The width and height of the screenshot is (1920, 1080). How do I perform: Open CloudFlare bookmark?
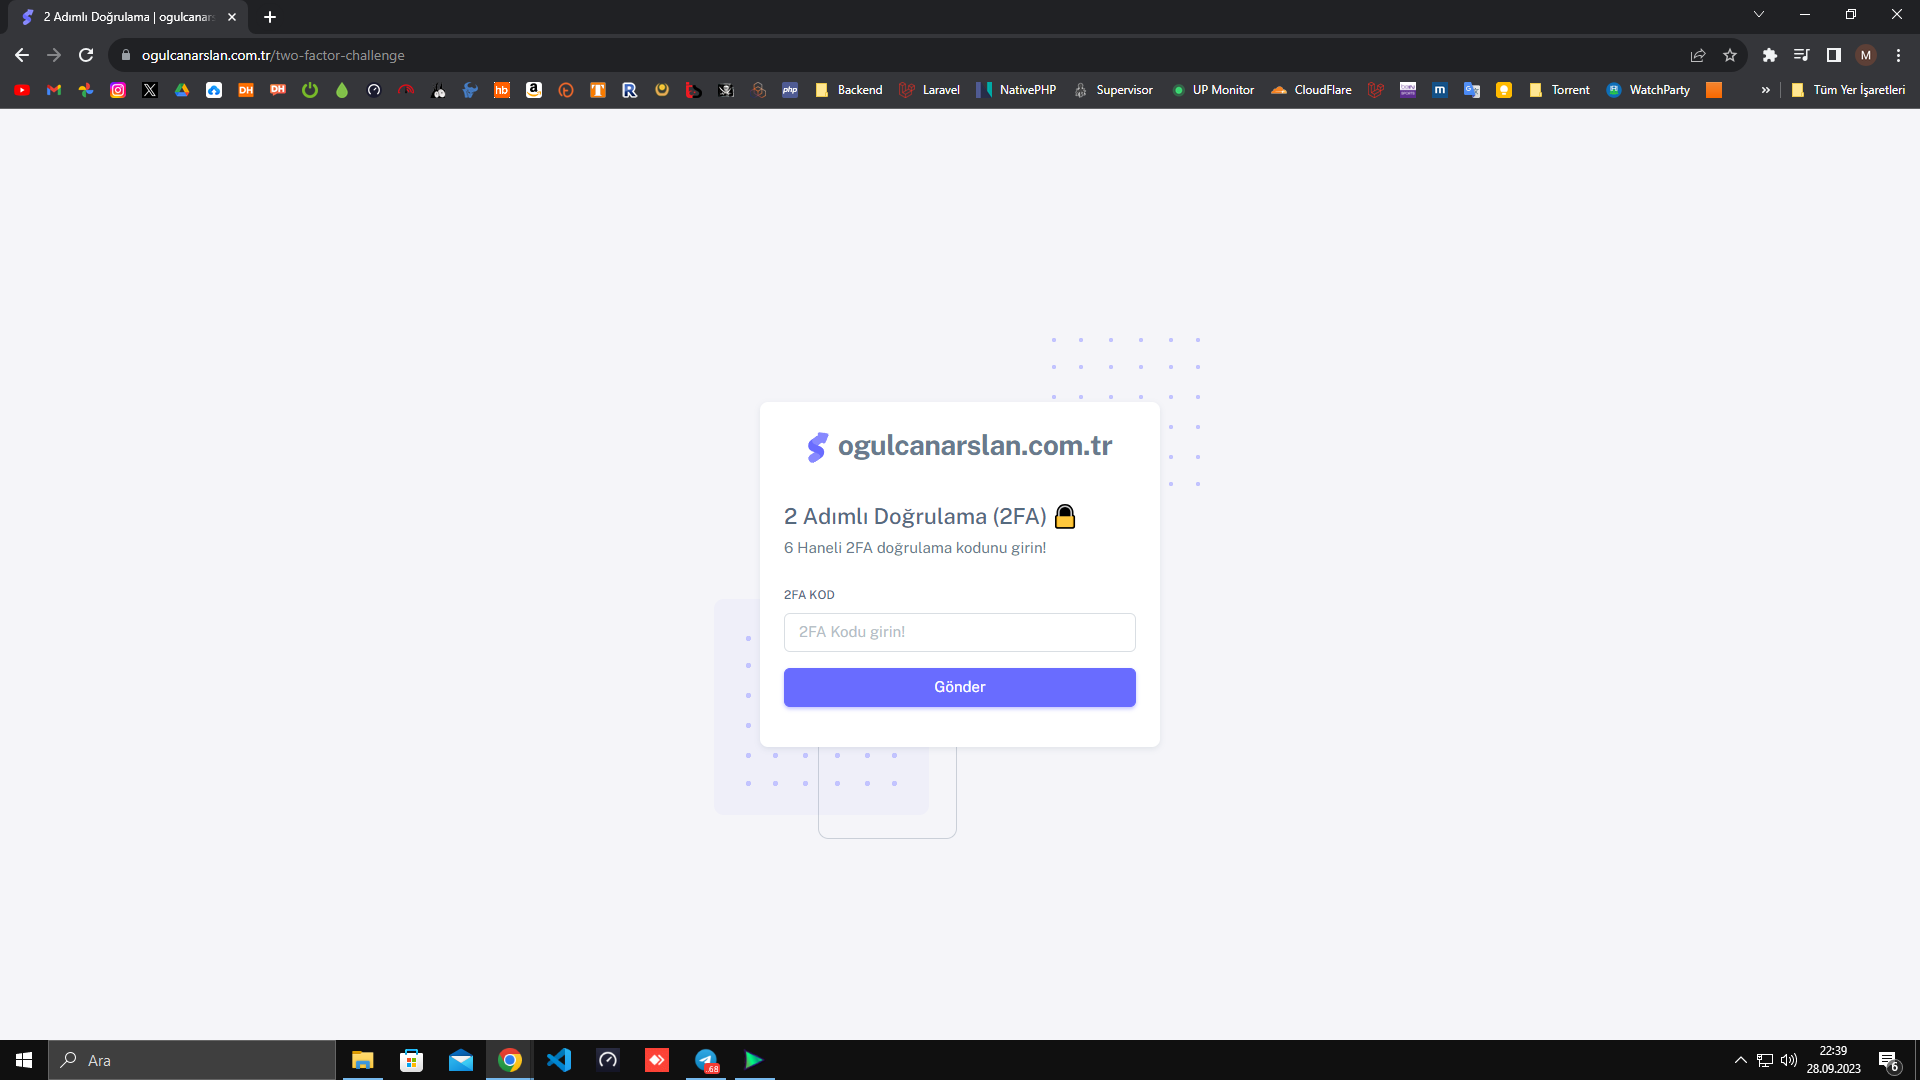click(x=1309, y=90)
